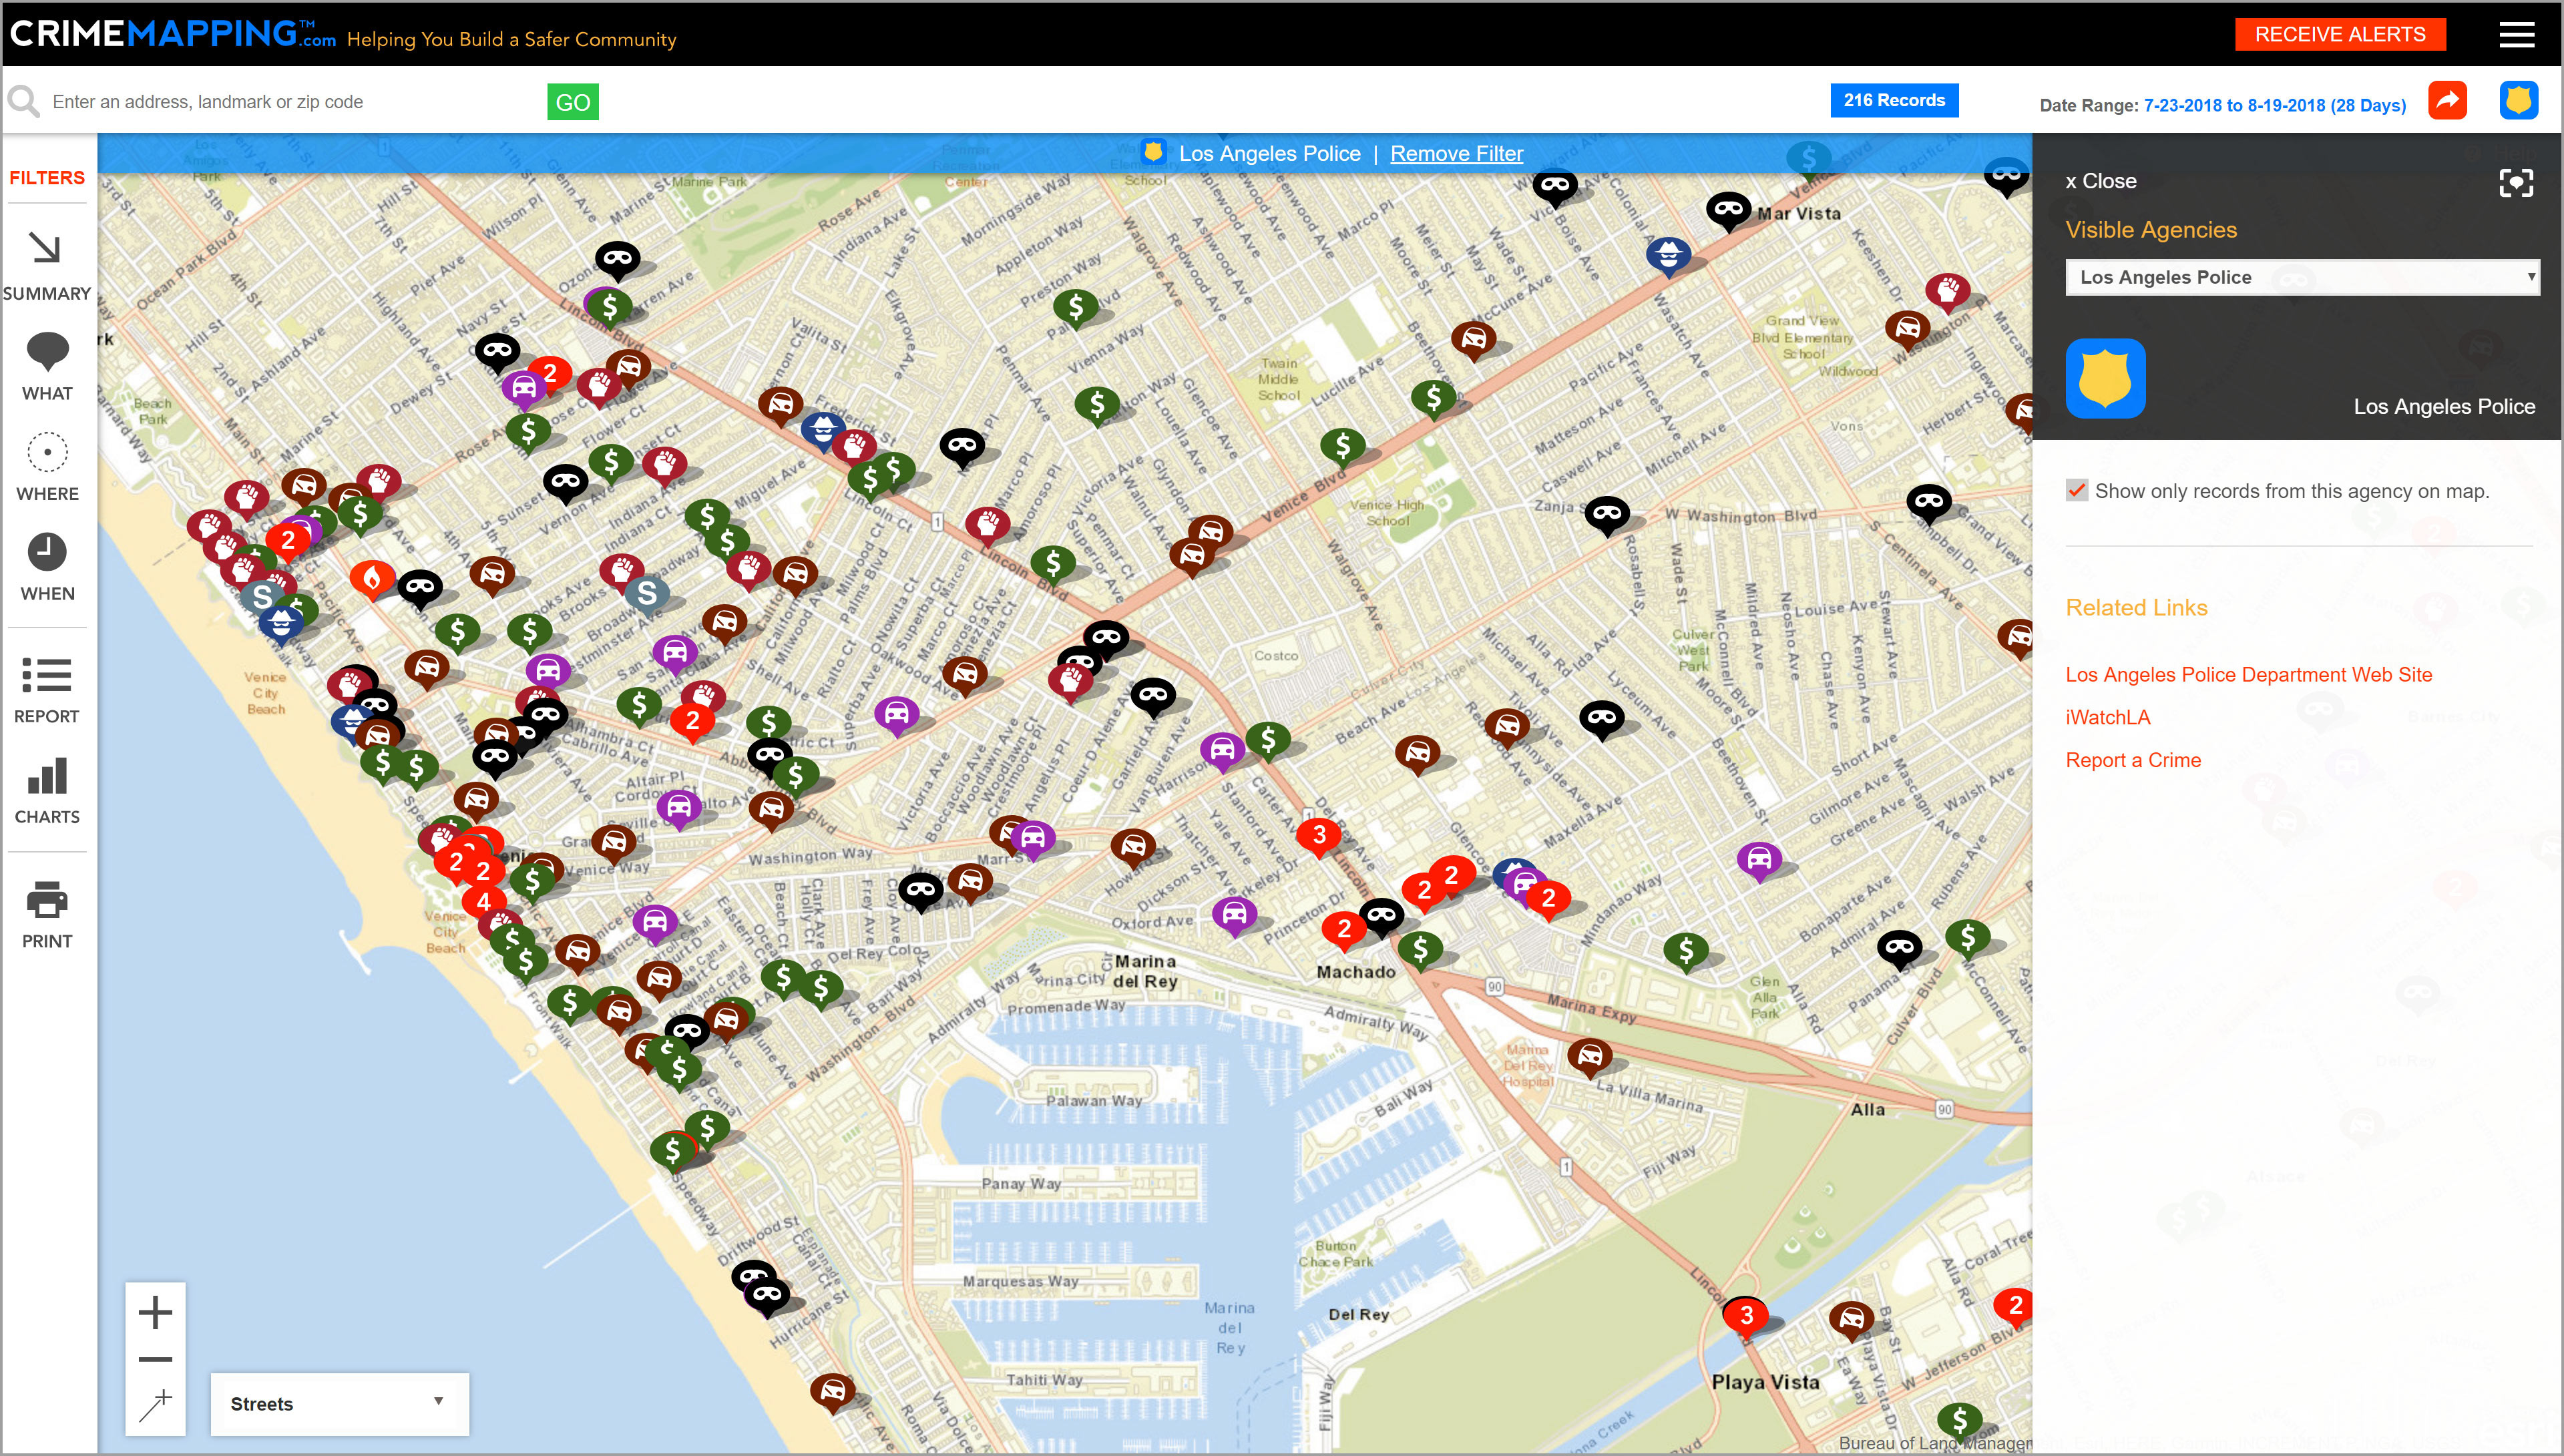Click the large Los Angeles Police badge logo
Screen dimensions: 2564x1456
[x=2105, y=378]
